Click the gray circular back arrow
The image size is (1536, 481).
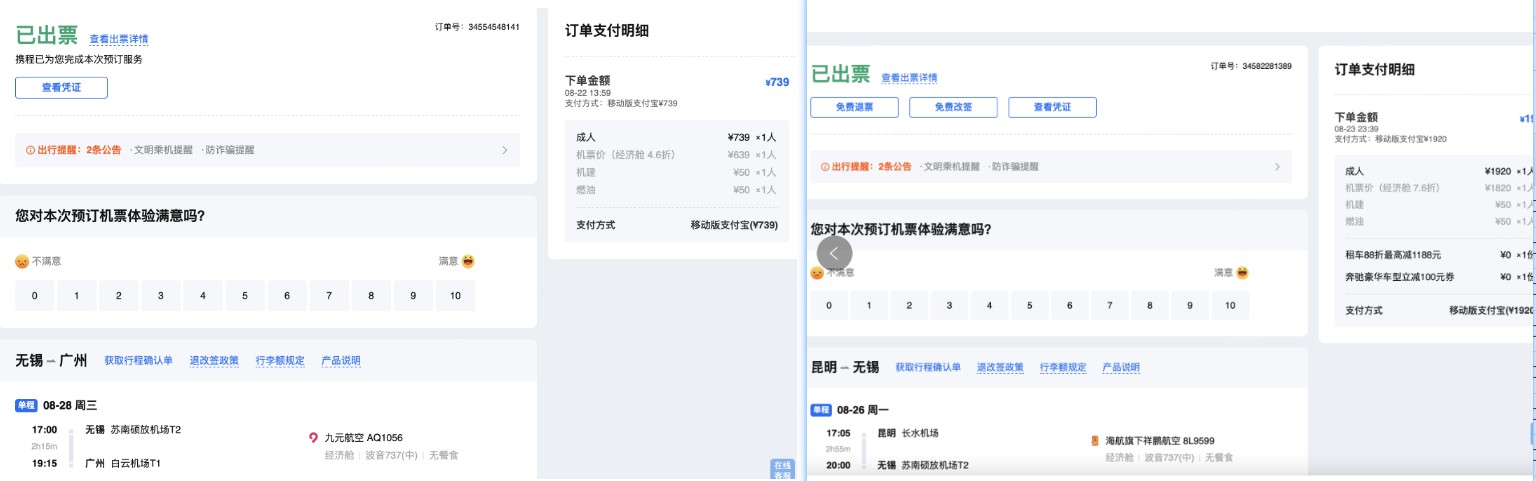(834, 253)
